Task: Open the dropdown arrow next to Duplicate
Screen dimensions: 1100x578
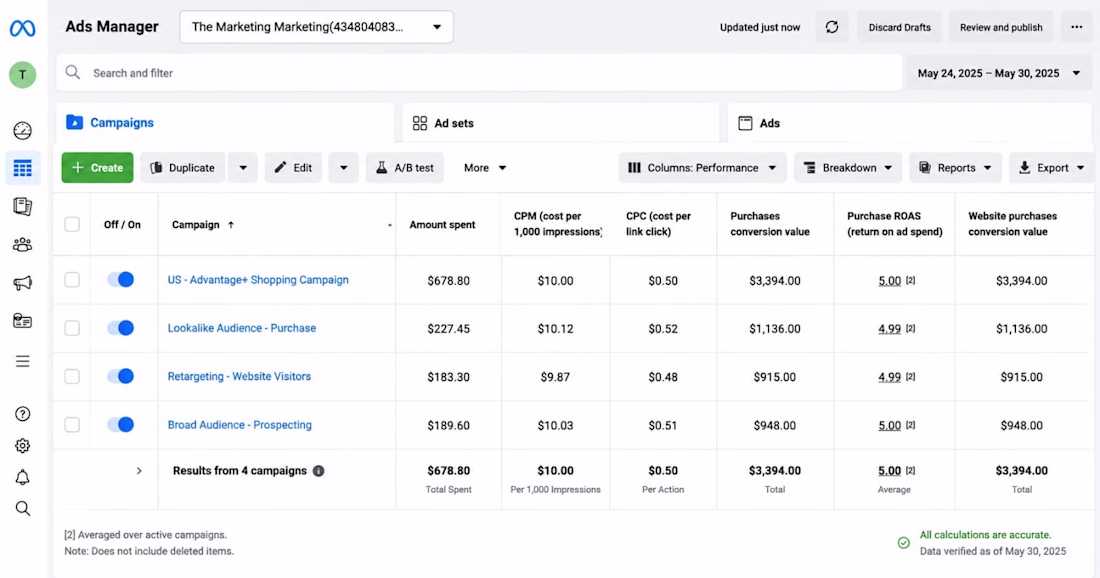Action: (x=243, y=168)
